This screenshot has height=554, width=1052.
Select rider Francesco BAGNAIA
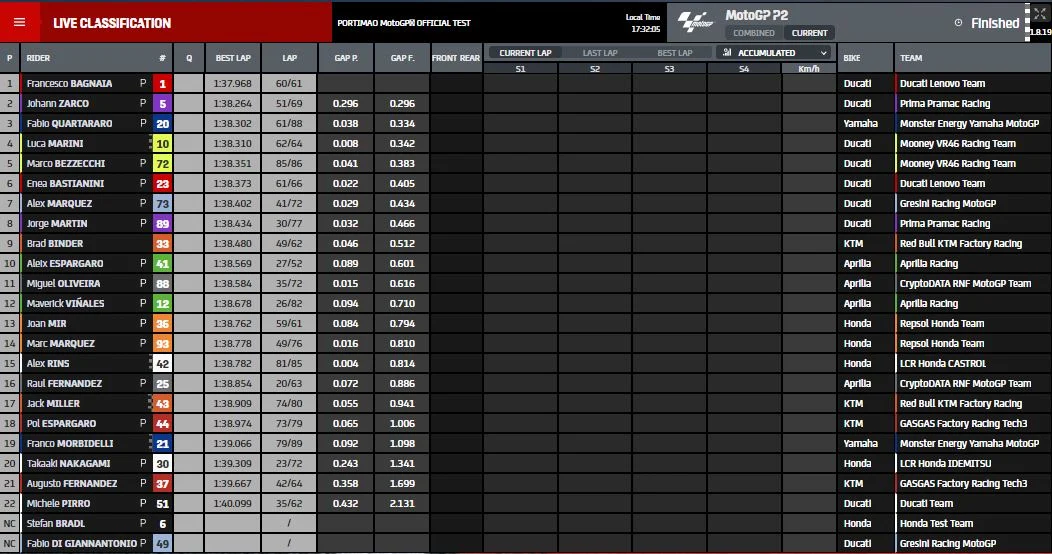point(69,84)
